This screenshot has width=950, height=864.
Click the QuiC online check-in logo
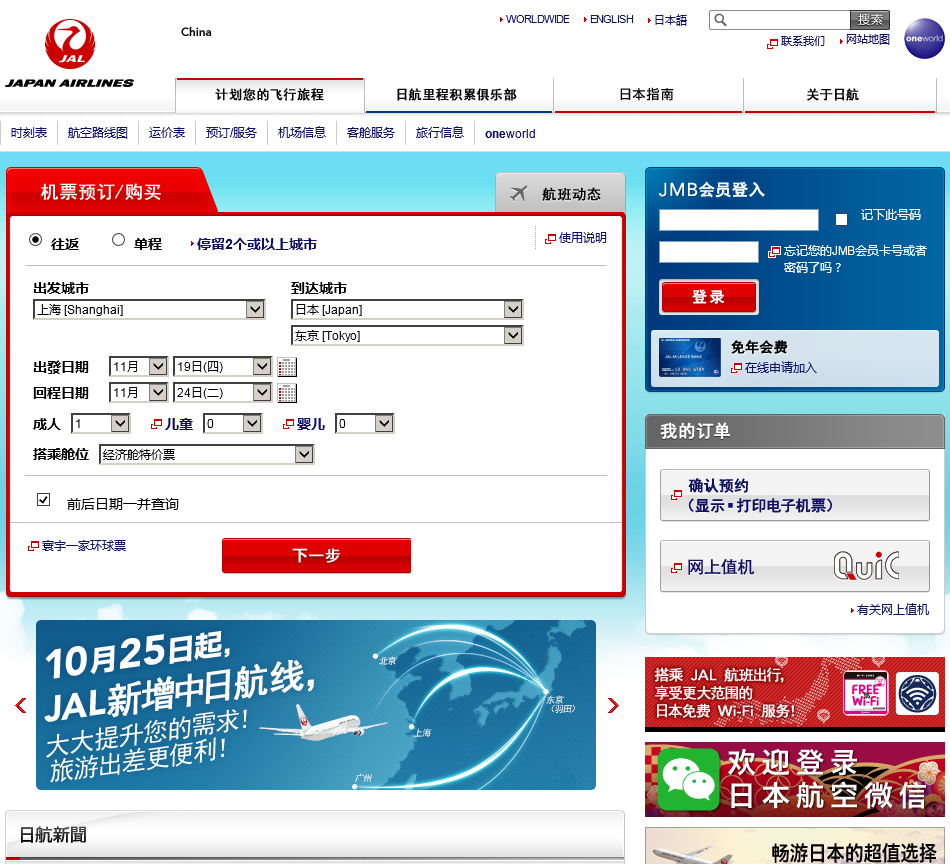tap(866, 566)
